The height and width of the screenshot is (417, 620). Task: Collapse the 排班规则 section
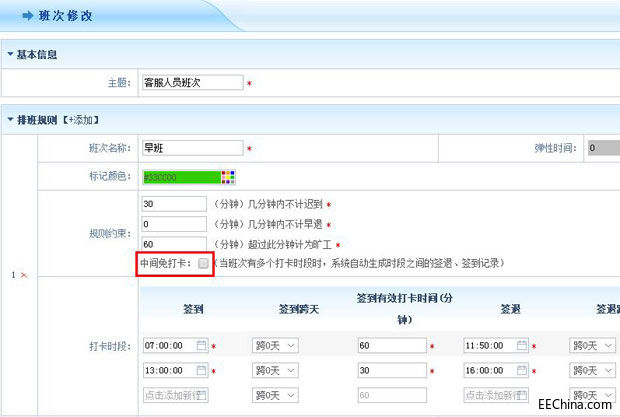(11, 119)
